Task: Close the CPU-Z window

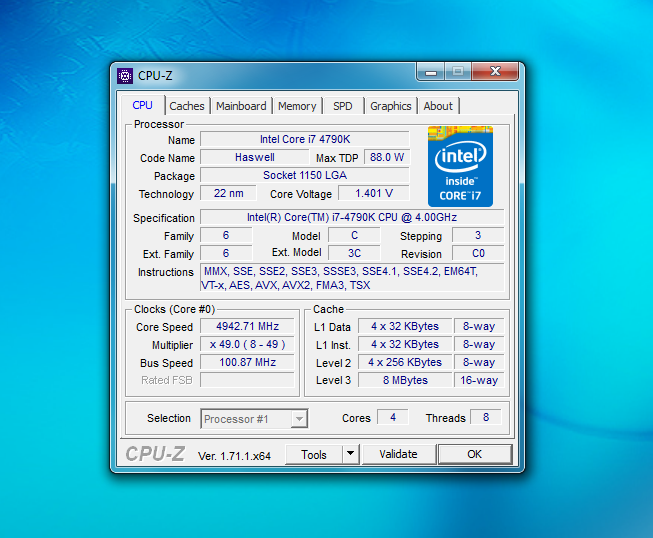Action: [x=495, y=71]
